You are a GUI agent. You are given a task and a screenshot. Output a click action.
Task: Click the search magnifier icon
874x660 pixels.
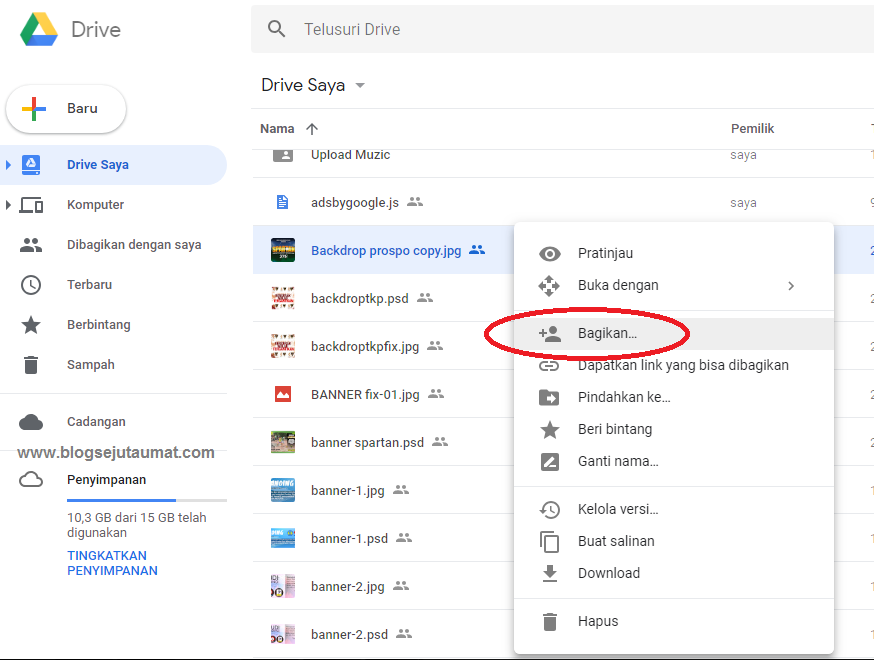277,29
